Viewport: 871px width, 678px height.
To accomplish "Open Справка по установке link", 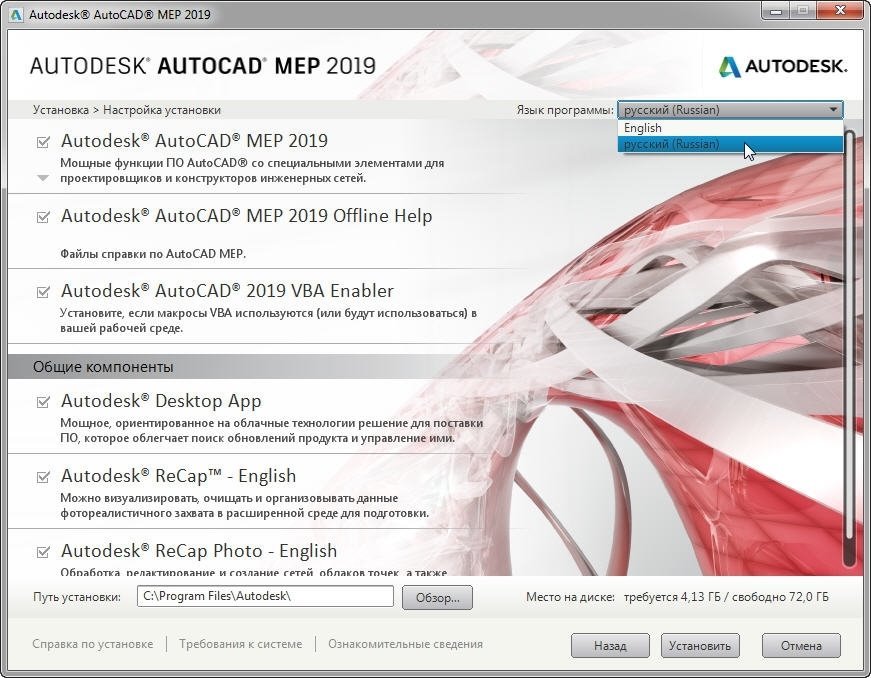I will (93, 644).
